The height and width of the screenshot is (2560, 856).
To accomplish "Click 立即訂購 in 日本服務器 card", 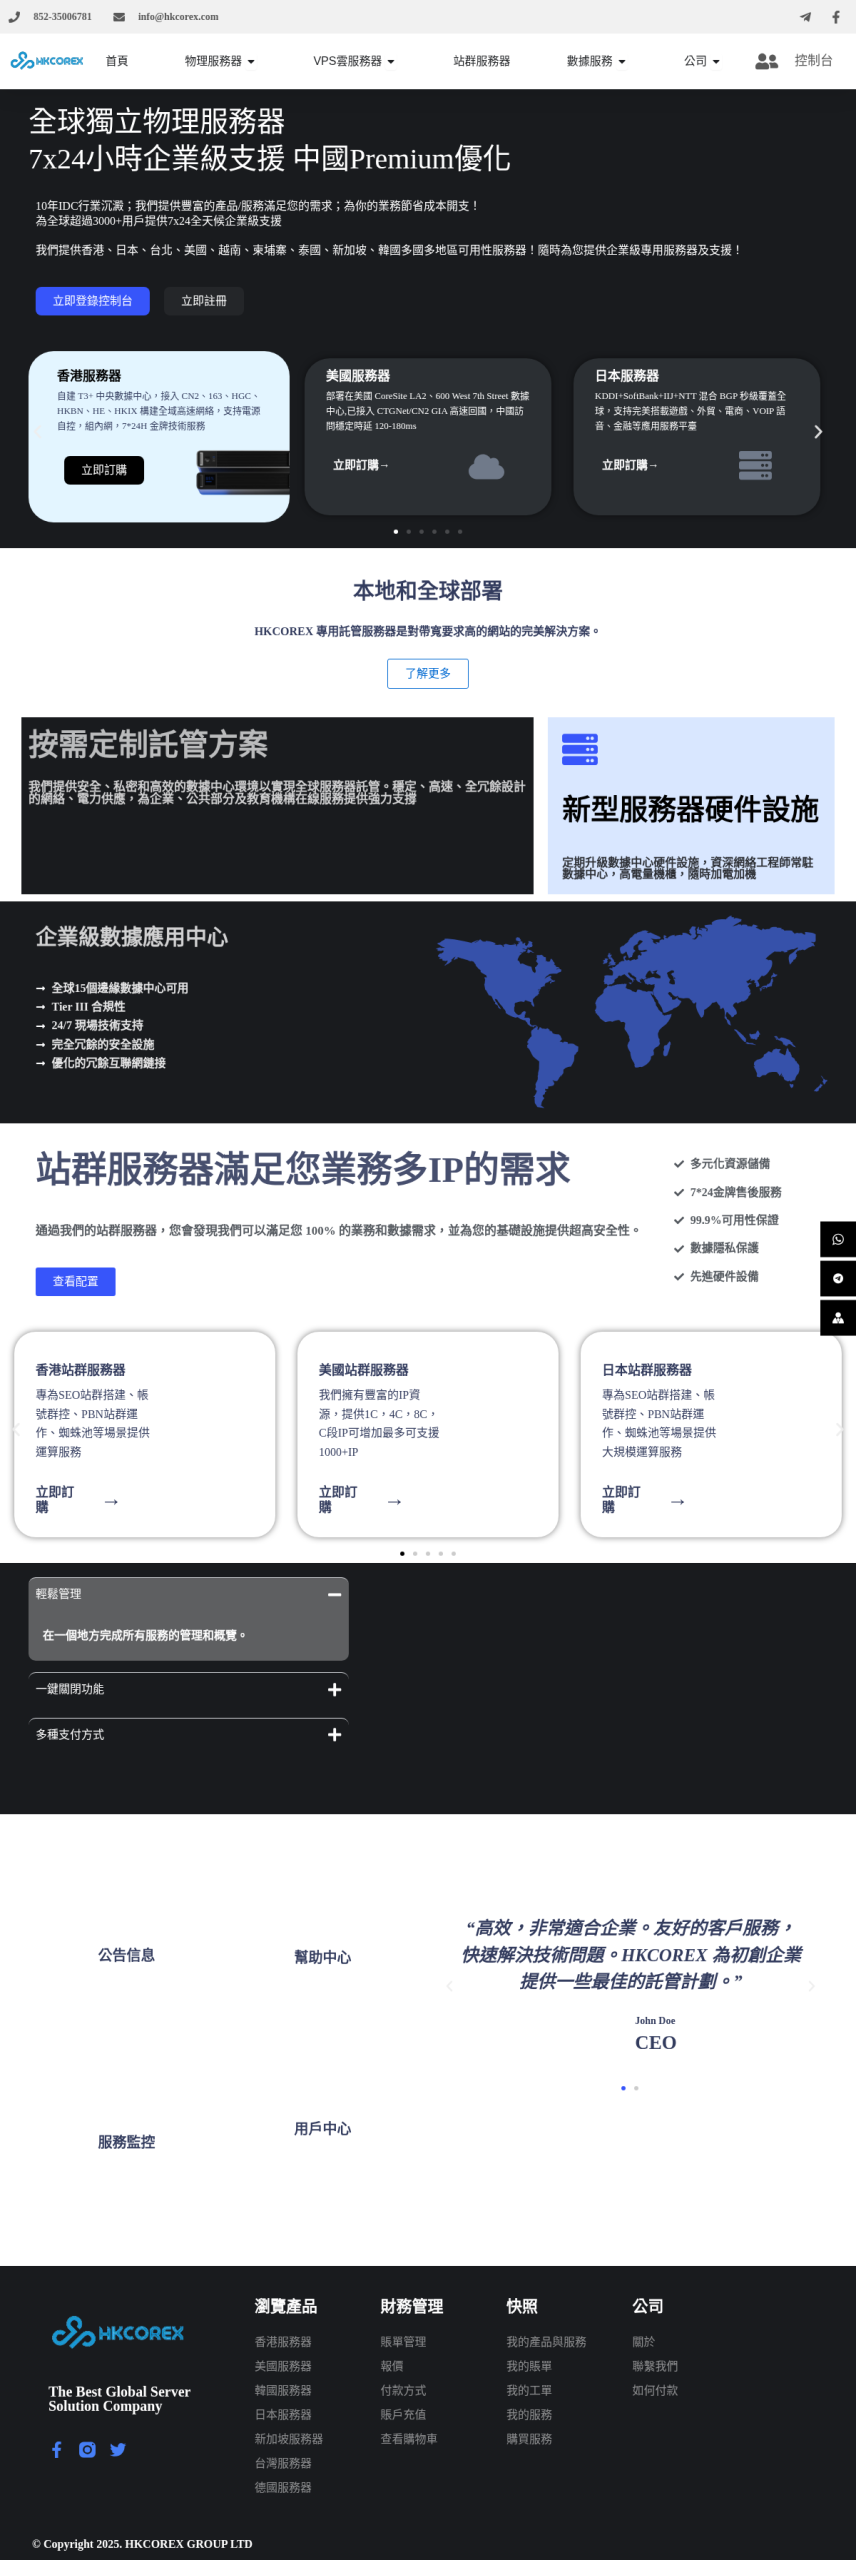I will (x=630, y=465).
